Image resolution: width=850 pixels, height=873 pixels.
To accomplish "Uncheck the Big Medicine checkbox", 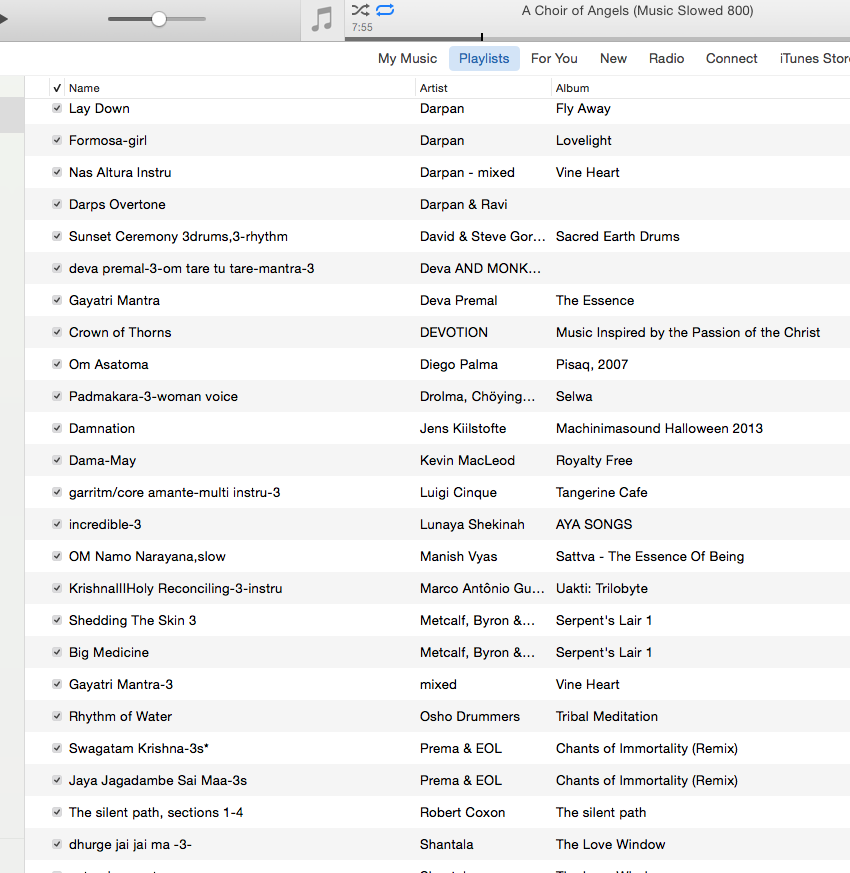I will click(x=57, y=653).
